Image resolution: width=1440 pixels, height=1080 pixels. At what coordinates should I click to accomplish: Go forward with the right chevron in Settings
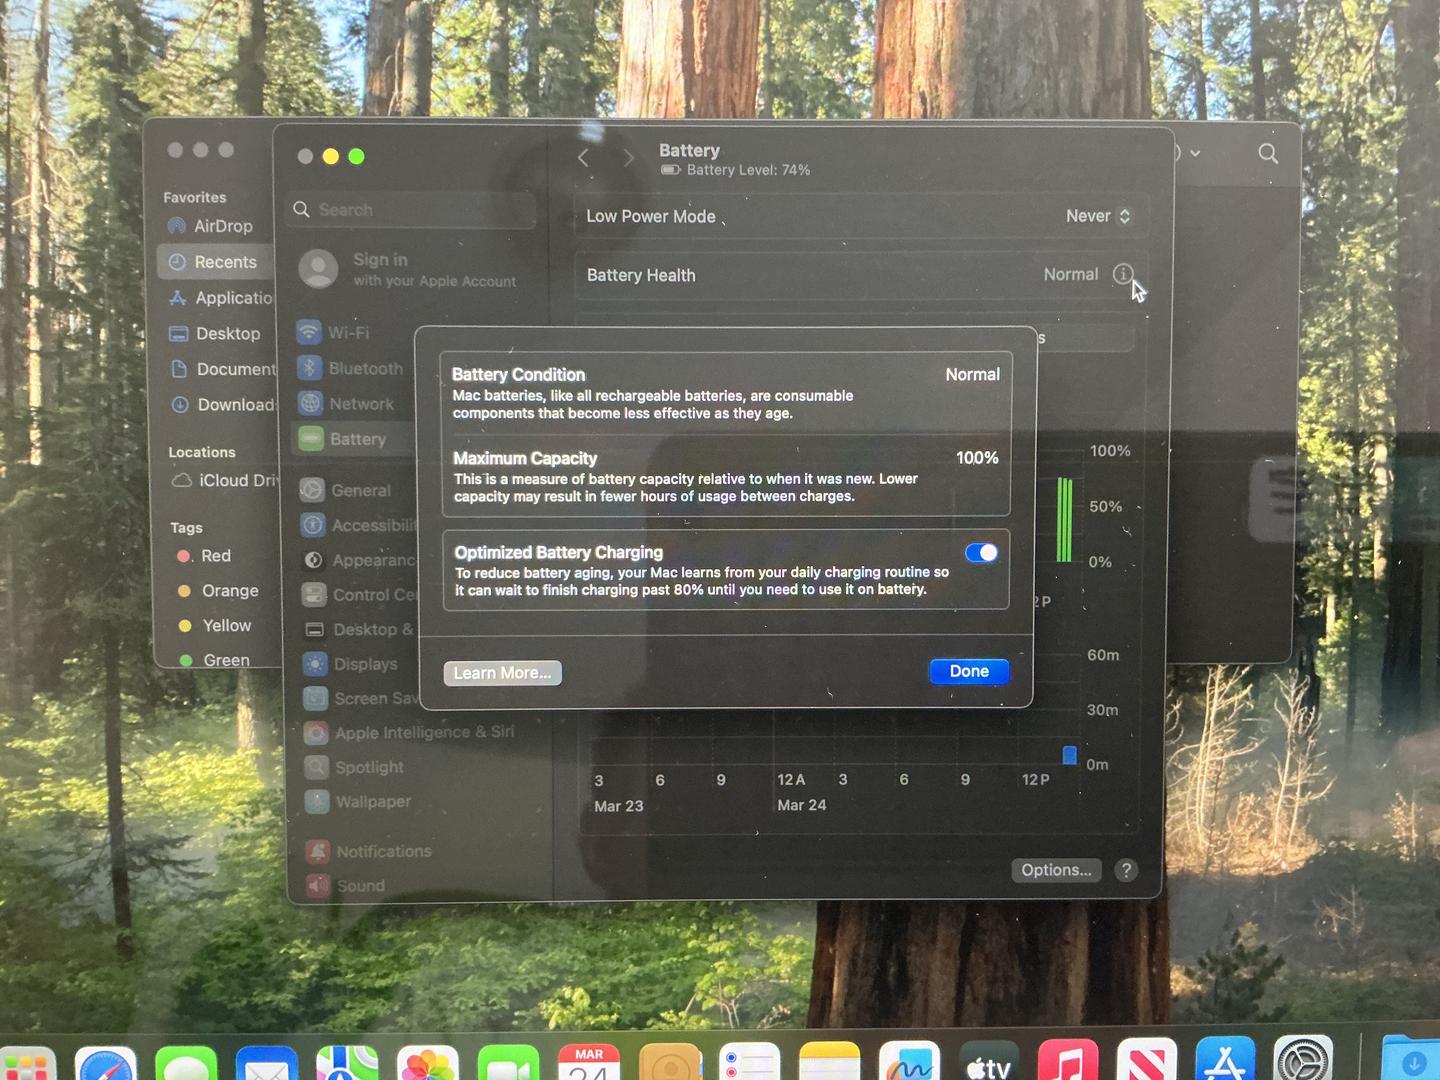(628, 158)
